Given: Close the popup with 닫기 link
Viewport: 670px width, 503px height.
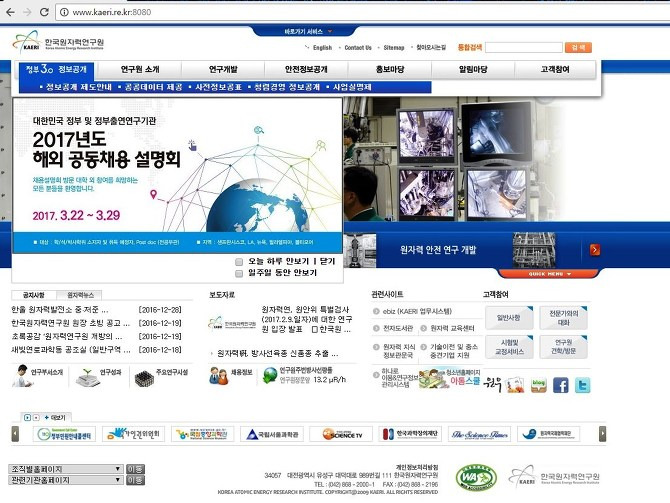Looking at the screenshot, I should 327,261.
